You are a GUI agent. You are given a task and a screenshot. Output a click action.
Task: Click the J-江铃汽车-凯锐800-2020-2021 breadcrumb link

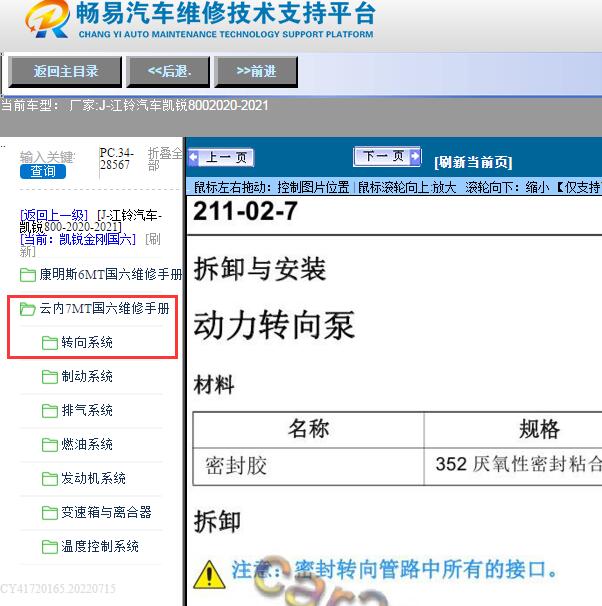(91, 221)
